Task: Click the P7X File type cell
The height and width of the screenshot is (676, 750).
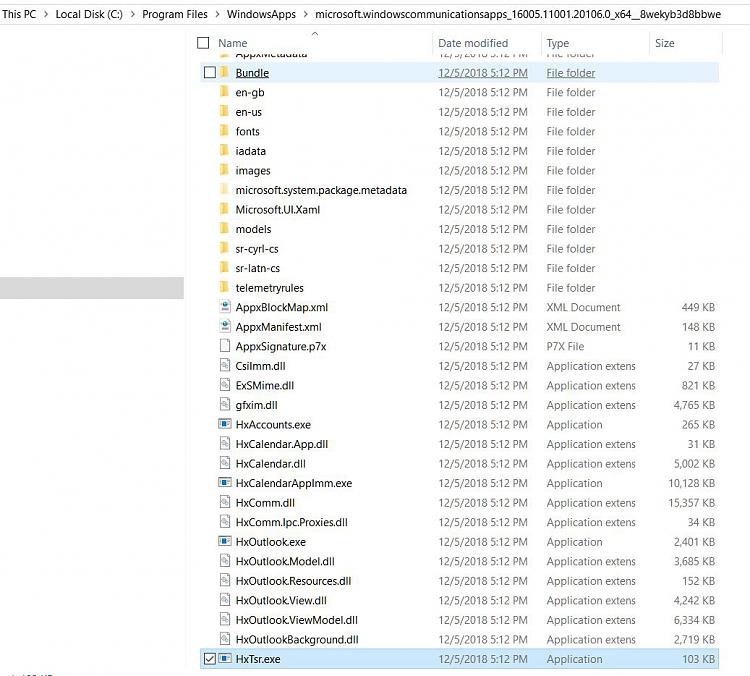Action: pos(565,346)
